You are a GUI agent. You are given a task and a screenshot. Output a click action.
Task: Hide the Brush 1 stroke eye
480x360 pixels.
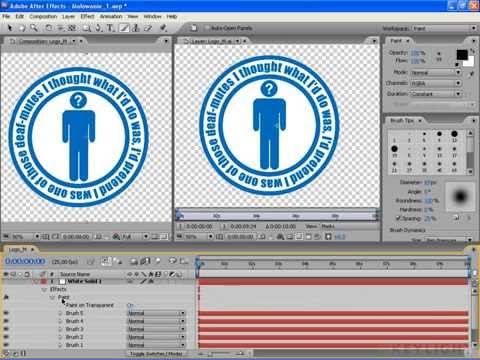coord(6,345)
